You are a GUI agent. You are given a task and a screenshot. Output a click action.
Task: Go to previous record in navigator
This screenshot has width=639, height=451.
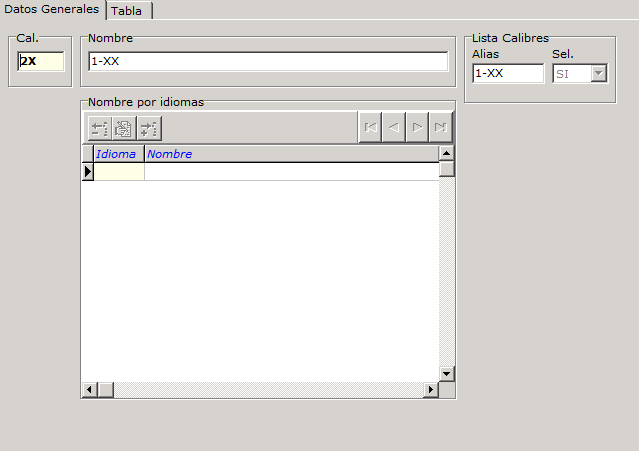point(393,127)
